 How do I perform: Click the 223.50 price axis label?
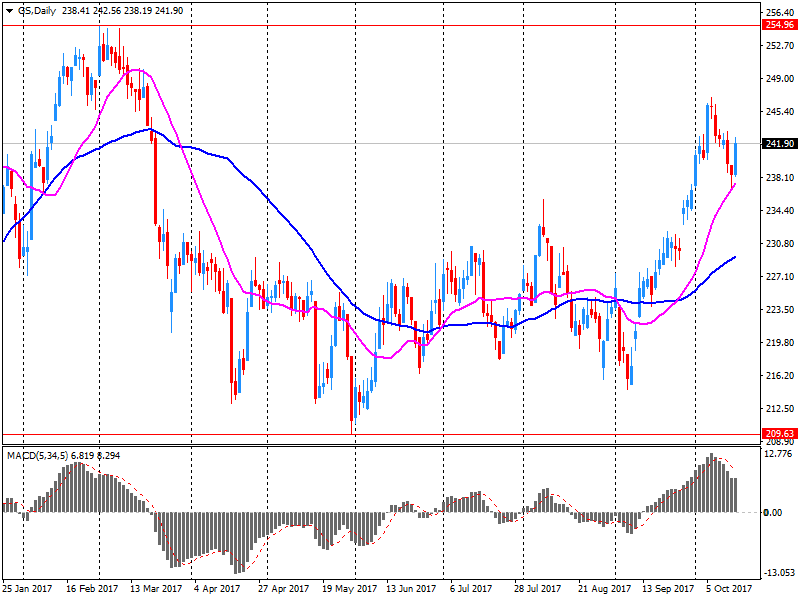[780, 309]
